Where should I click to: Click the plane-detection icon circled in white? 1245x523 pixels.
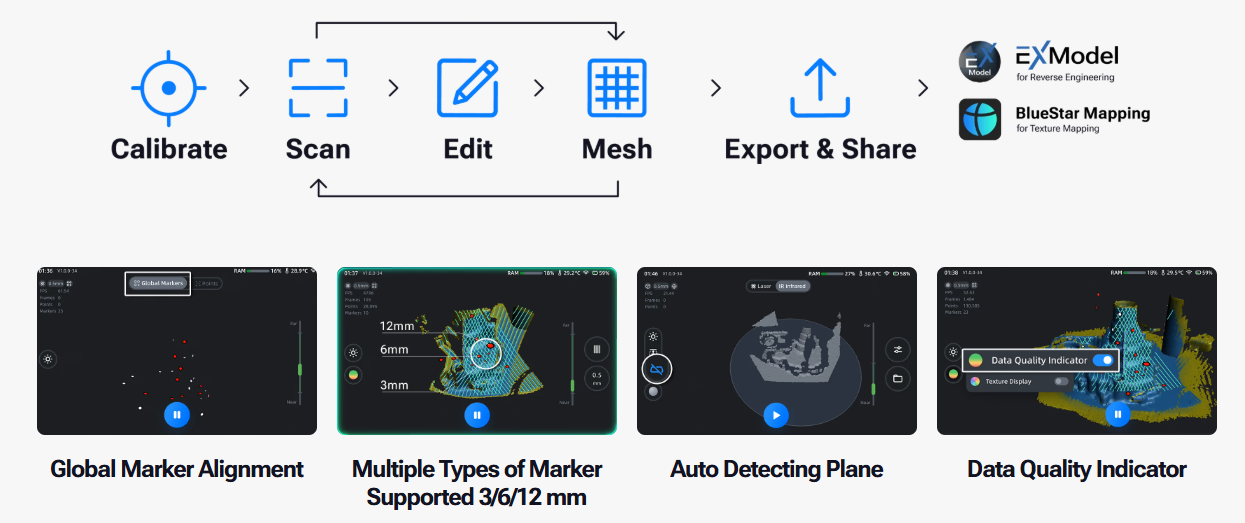coord(657,369)
